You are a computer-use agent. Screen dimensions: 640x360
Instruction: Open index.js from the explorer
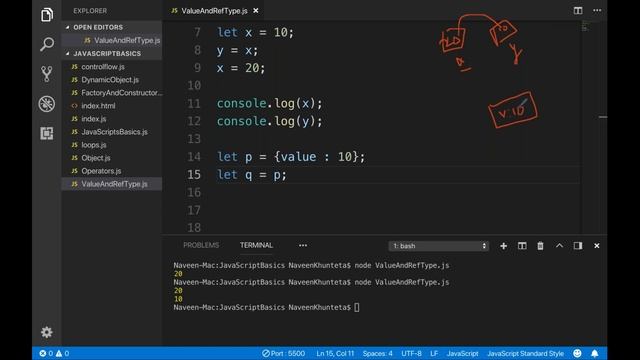tap(93, 119)
